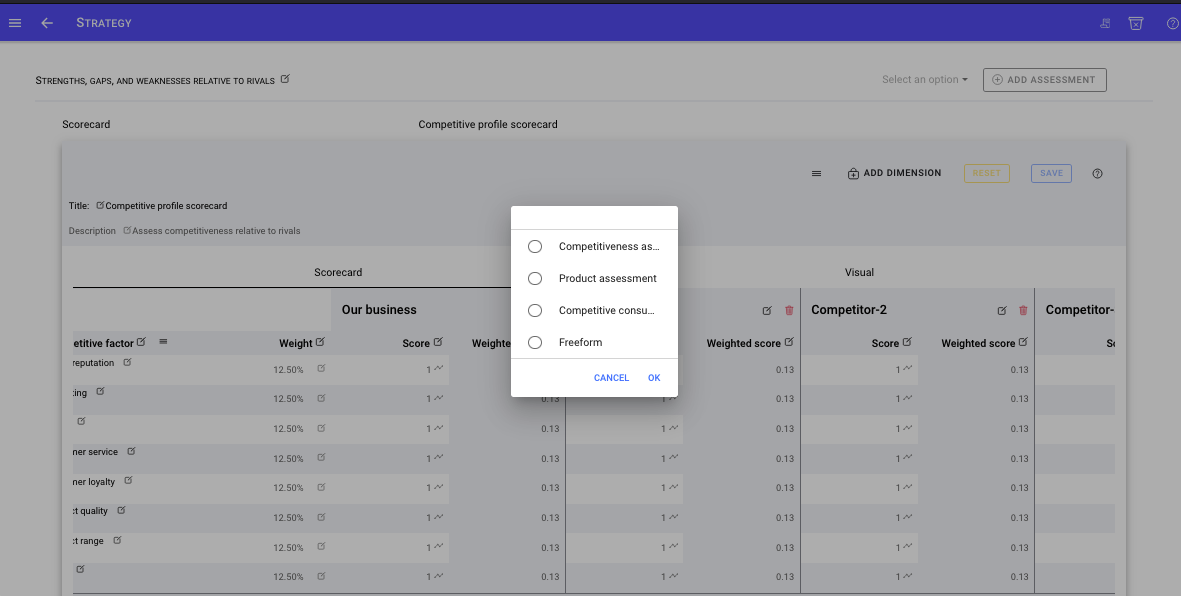The height and width of the screenshot is (596, 1181).
Task: Switch to the Visual tab
Action: pyautogui.click(x=859, y=273)
